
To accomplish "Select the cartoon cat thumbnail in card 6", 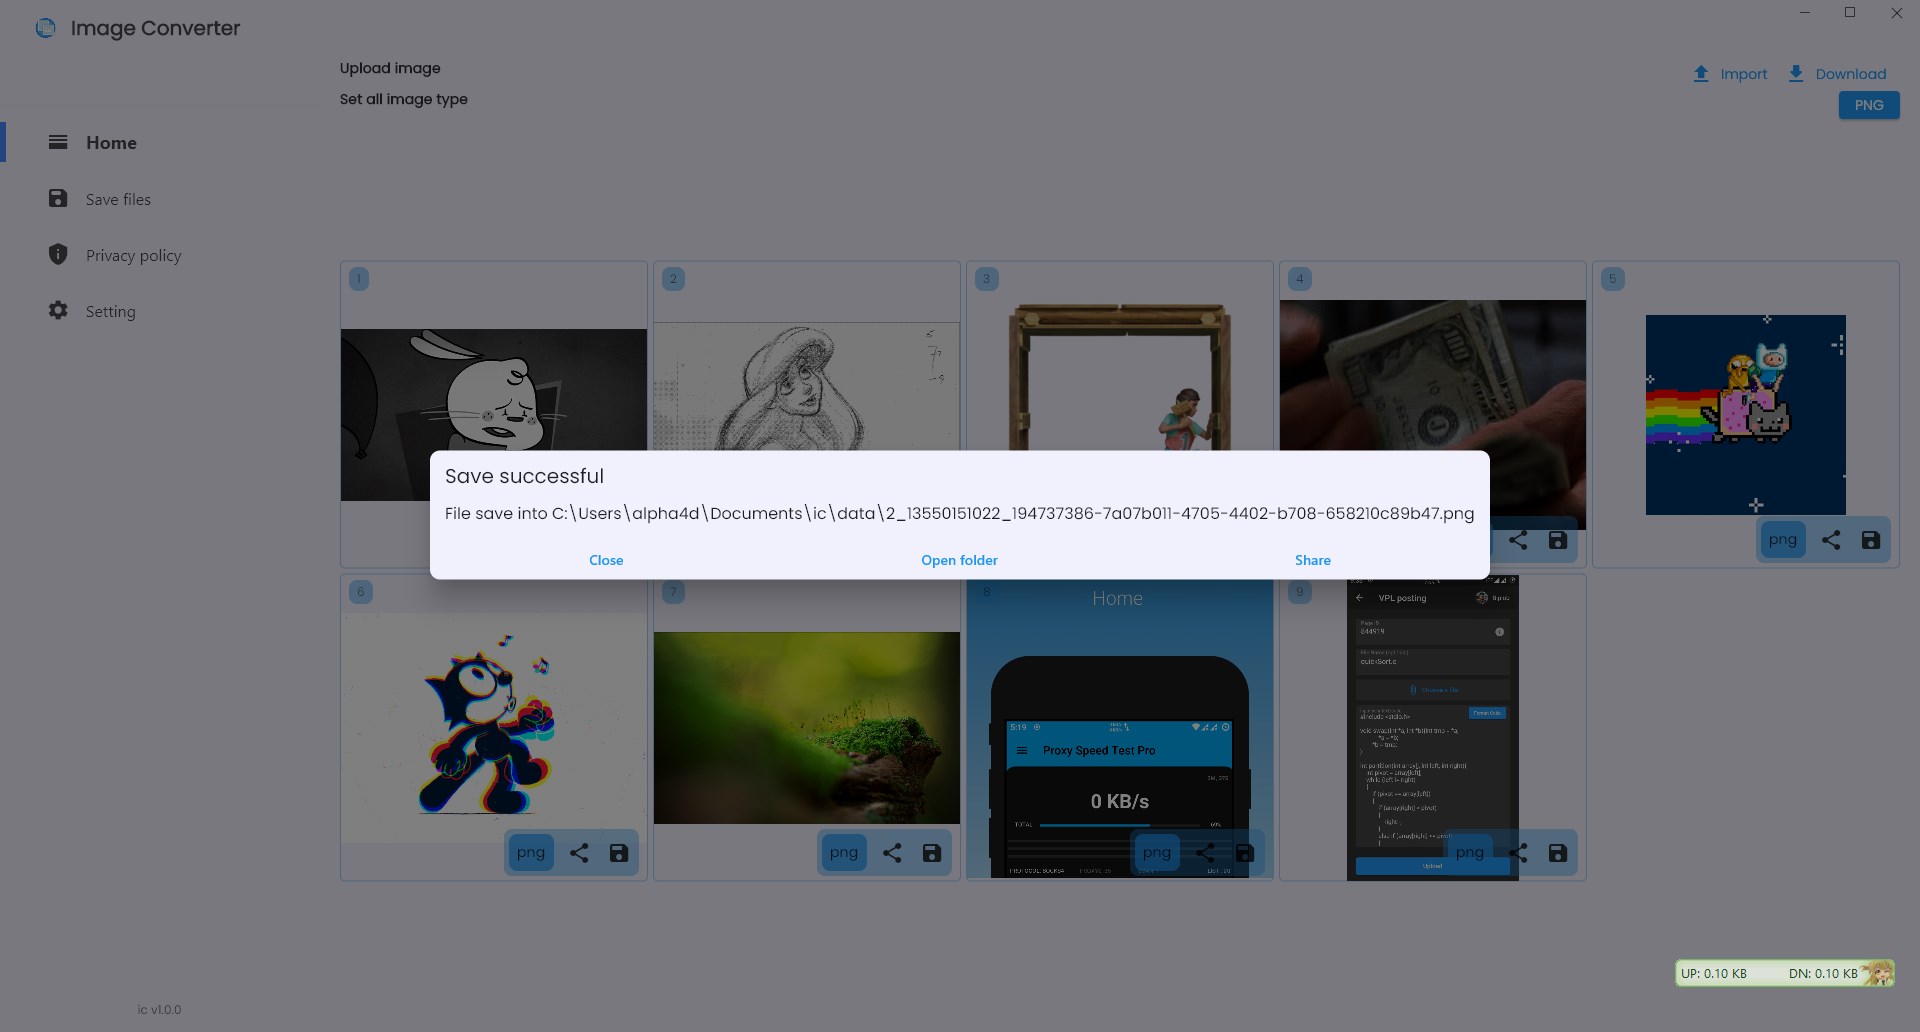I will click(x=493, y=728).
